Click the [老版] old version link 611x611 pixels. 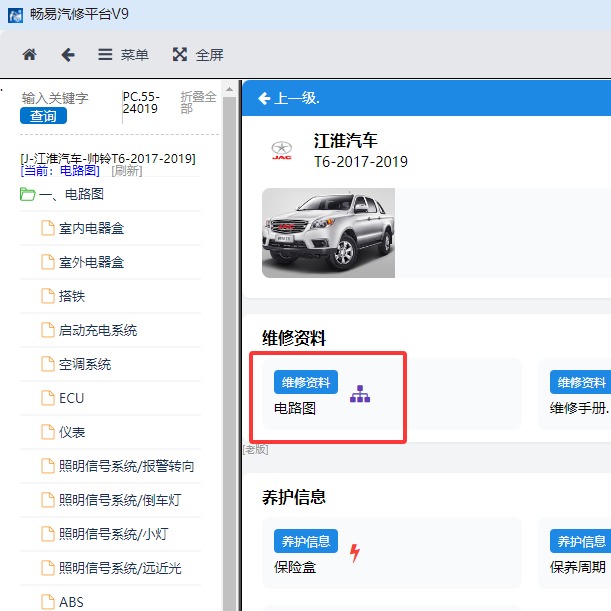(256, 450)
